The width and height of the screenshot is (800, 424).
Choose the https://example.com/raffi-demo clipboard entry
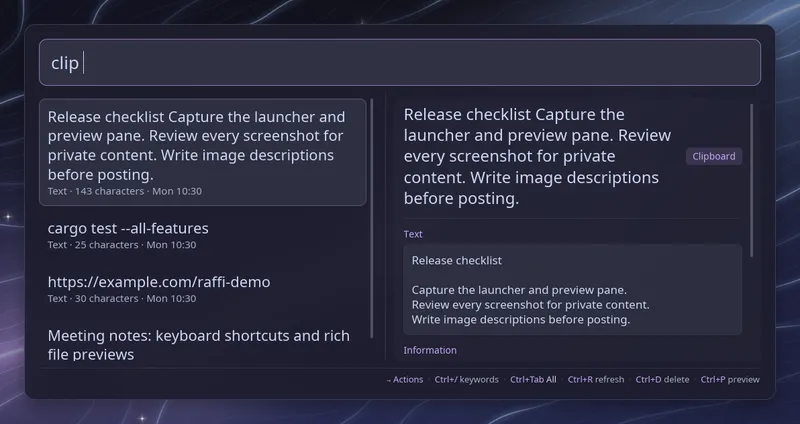pos(203,289)
